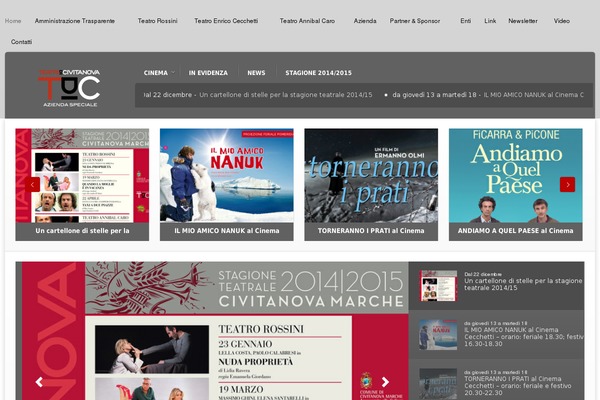600x400 pixels.
Task: Open the Link menu item
Action: point(490,21)
